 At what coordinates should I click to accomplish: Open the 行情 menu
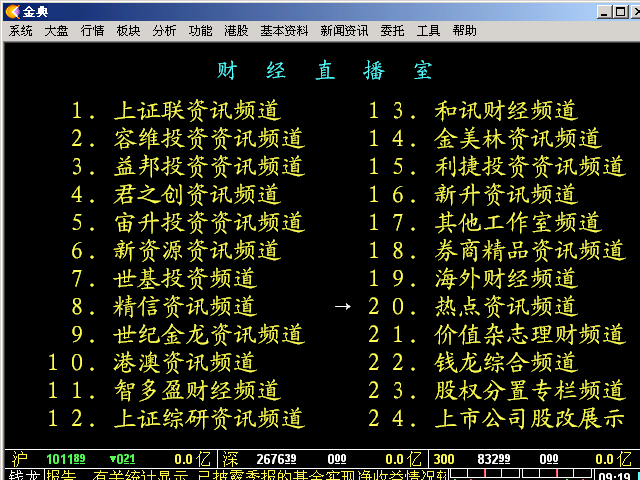(x=92, y=31)
